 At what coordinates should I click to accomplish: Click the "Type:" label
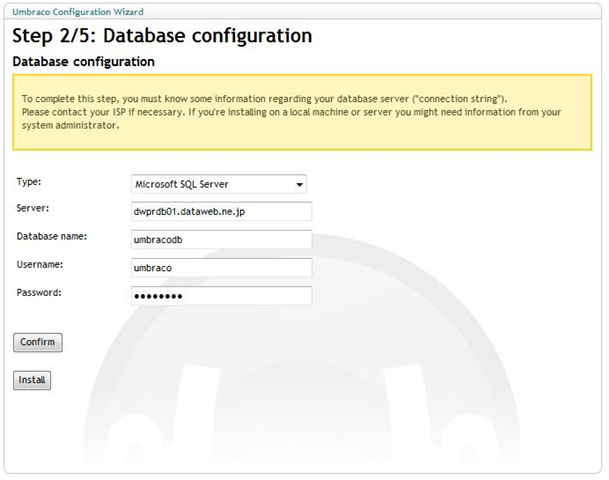(29, 182)
